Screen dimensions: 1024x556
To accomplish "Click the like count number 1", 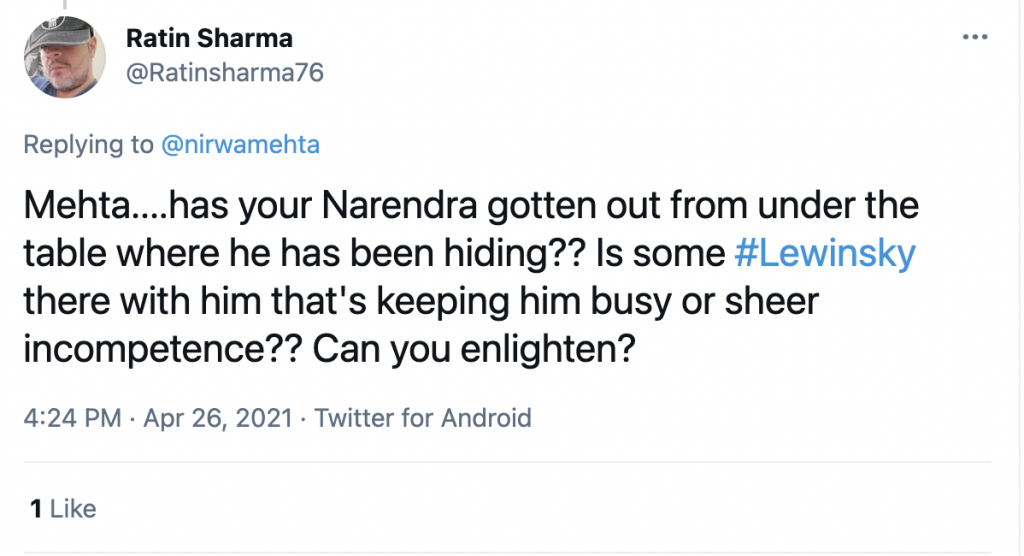I will point(36,509).
